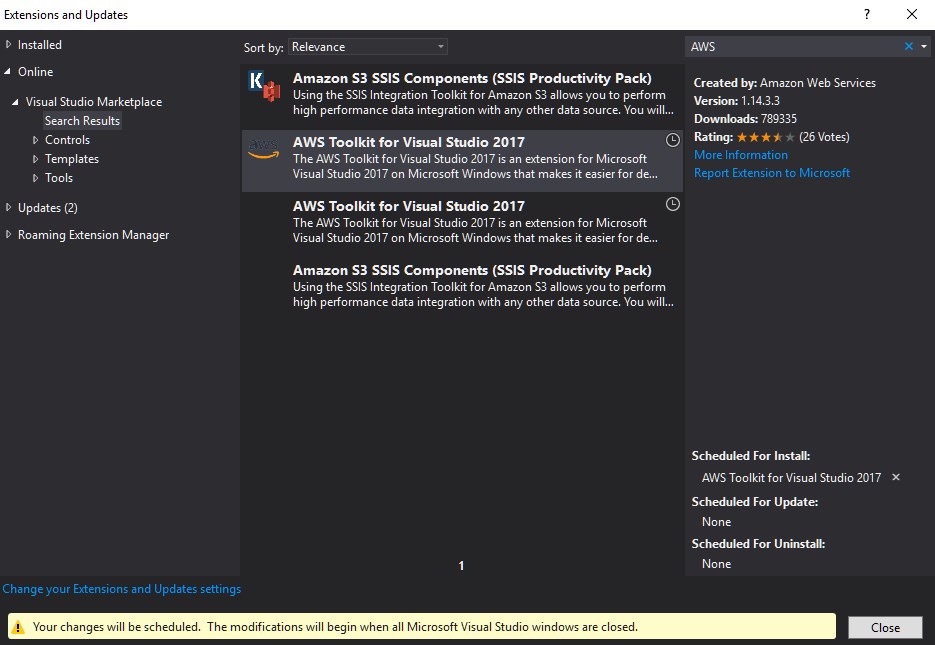Open the More Information link
Image resolution: width=935 pixels, height=645 pixels.
[x=740, y=155]
